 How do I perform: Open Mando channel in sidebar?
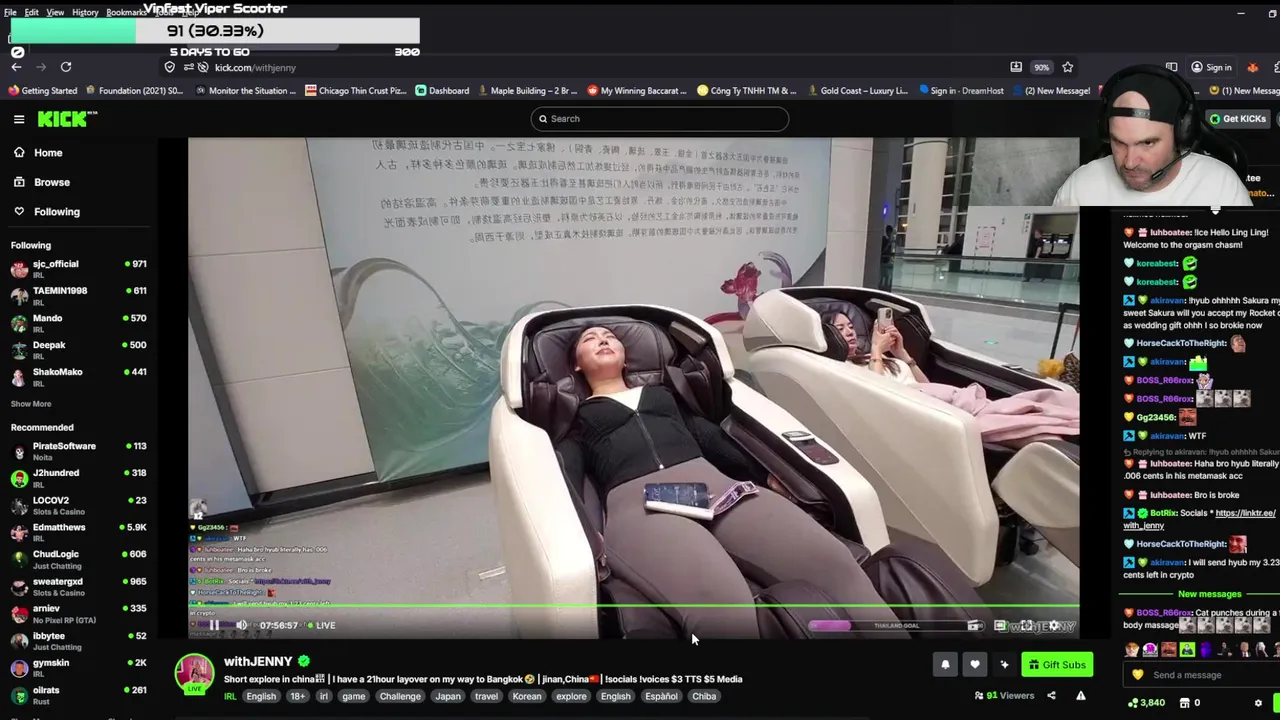[x=78, y=322]
